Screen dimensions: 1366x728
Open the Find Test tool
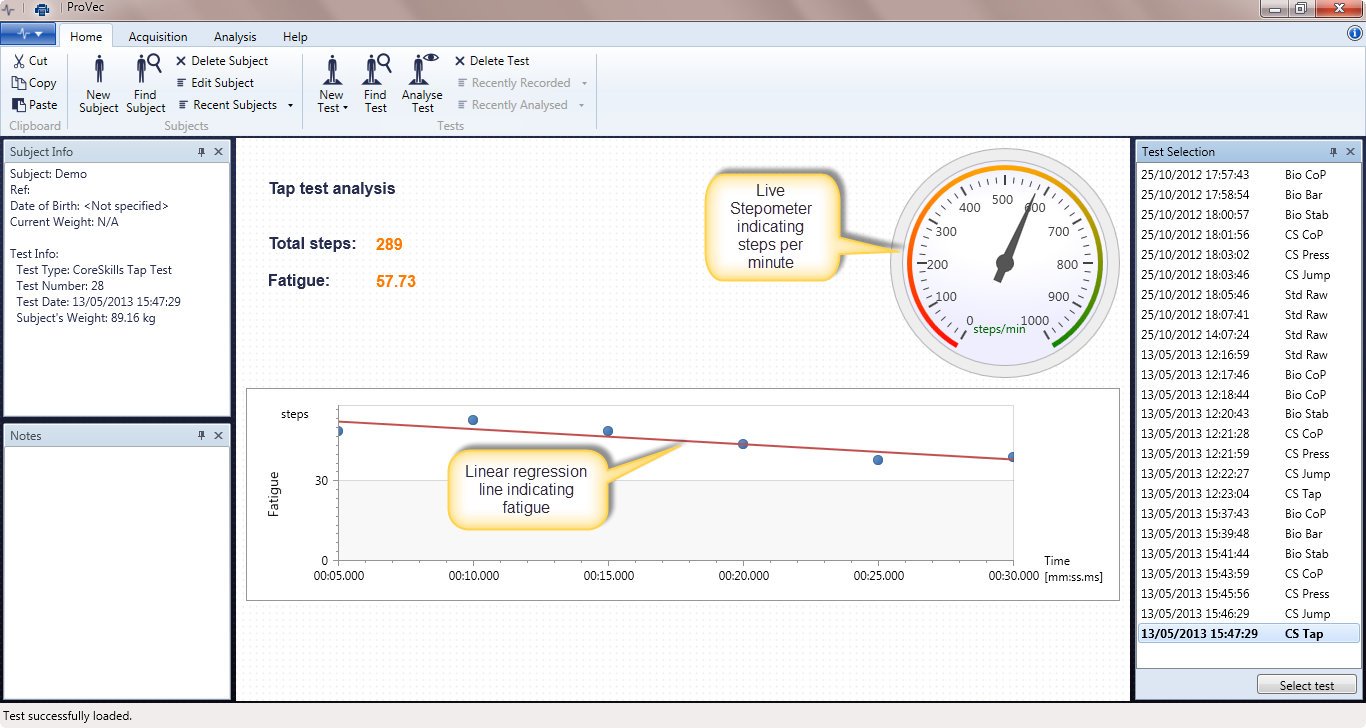[x=376, y=84]
